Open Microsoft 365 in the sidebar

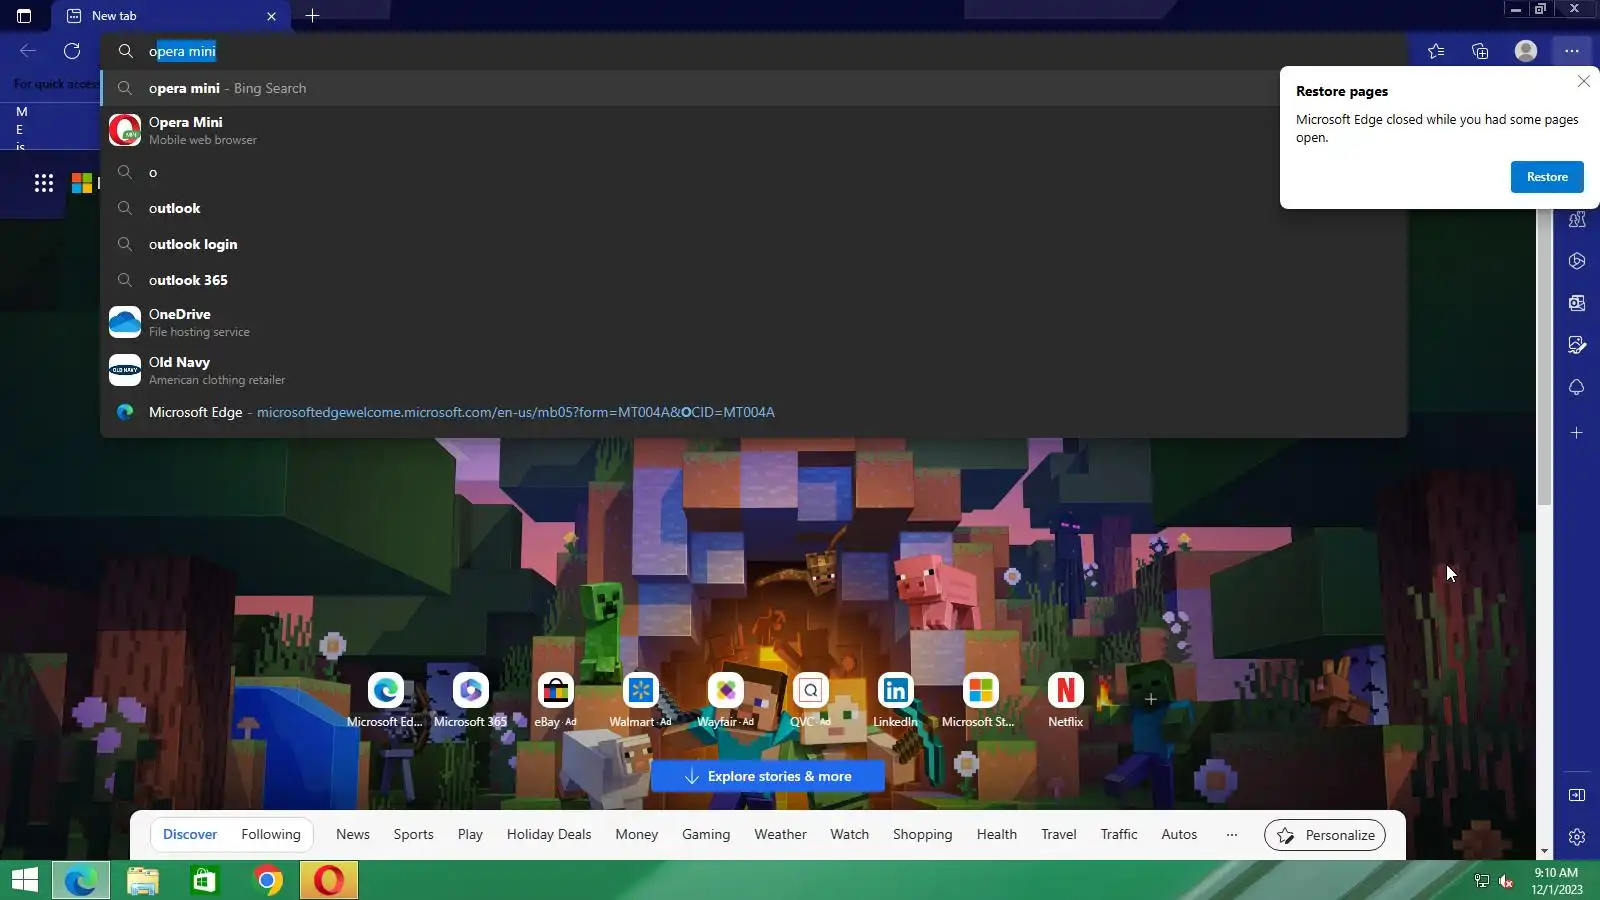pyautogui.click(x=1577, y=261)
